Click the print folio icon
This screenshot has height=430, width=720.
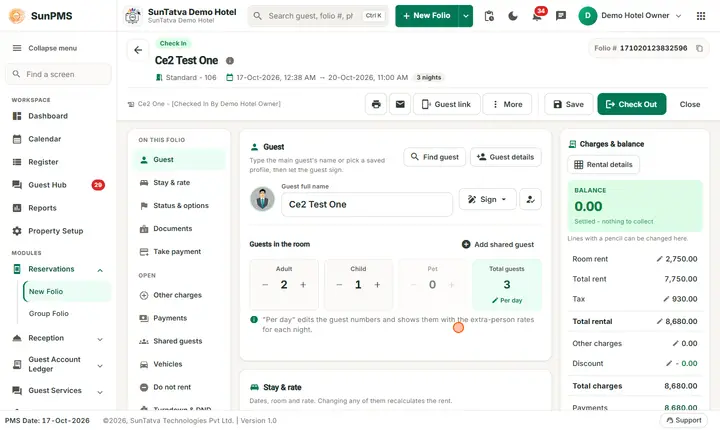pyautogui.click(x=376, y=104)
